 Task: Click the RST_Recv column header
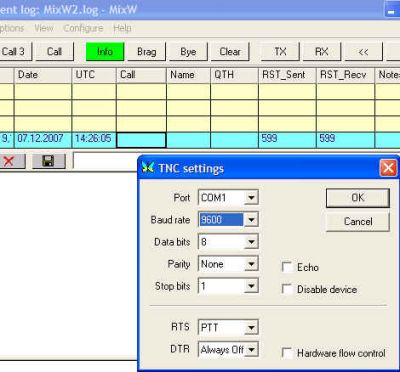[x=346, y=75]
